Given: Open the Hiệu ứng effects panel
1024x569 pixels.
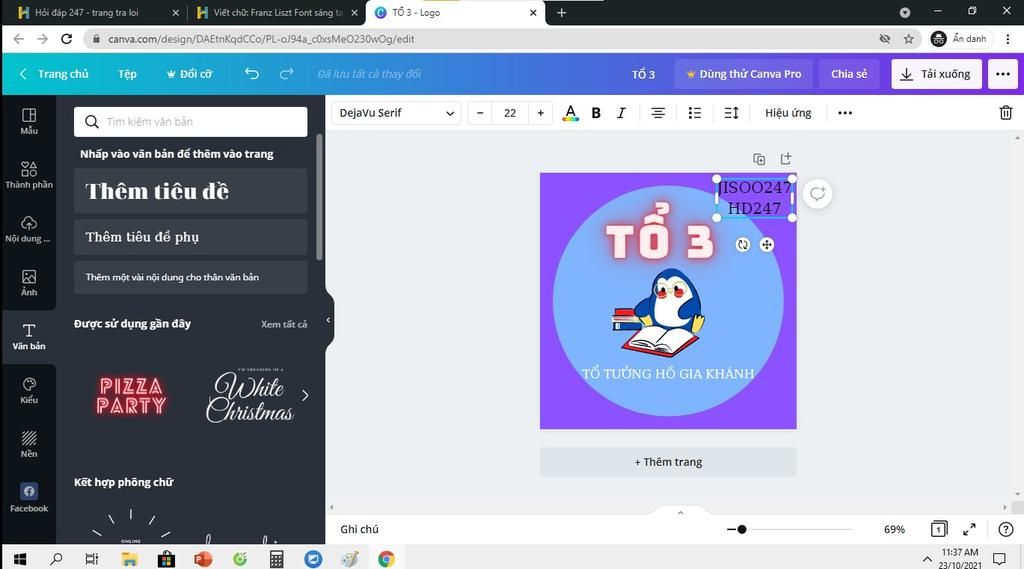Looking at the screenshot, I should (788, 113).
